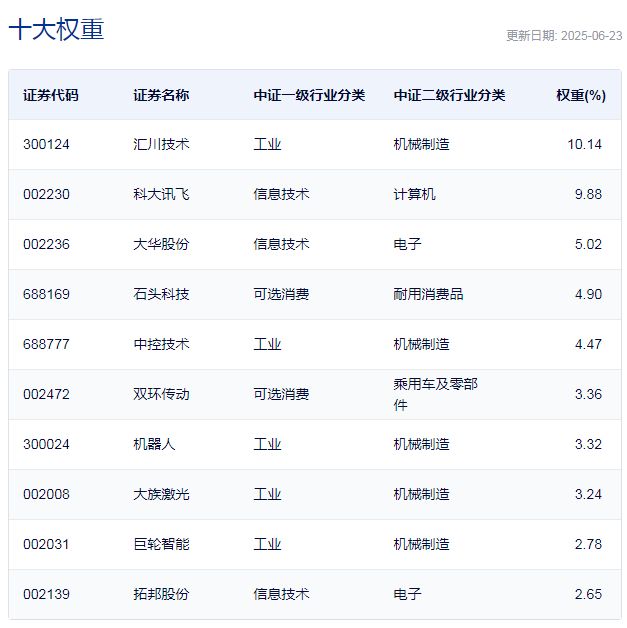Image resolution: width=627 pixels, height=628 pixels.
Task: Open stock code 300124
Action: click(46, 144)
